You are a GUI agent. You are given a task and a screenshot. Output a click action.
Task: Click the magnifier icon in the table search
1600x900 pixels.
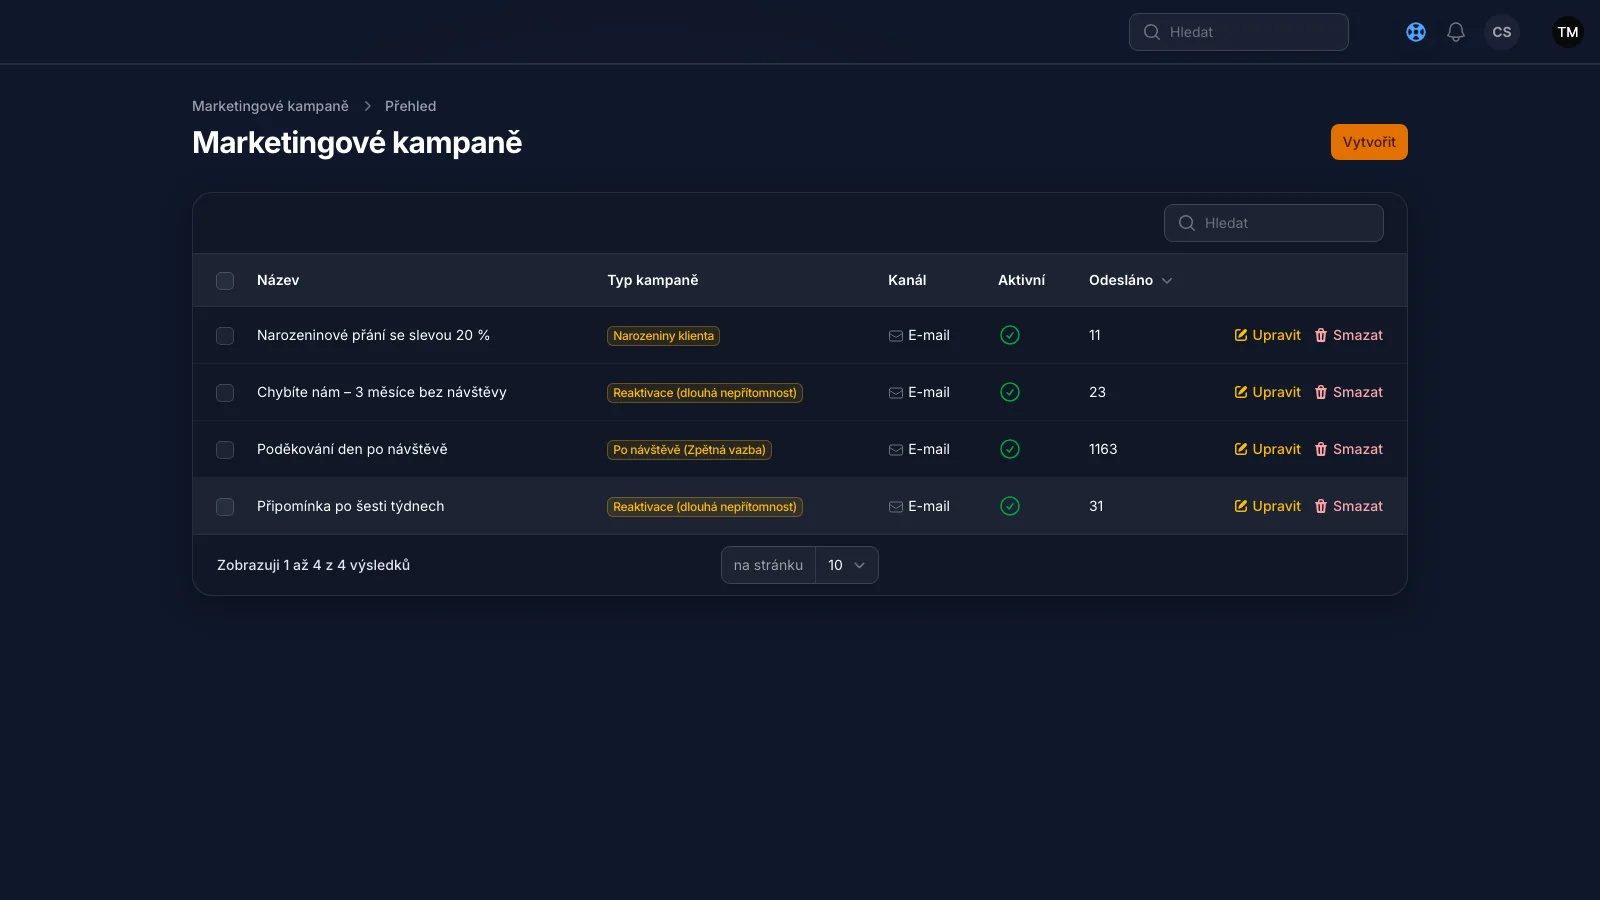1187,223
